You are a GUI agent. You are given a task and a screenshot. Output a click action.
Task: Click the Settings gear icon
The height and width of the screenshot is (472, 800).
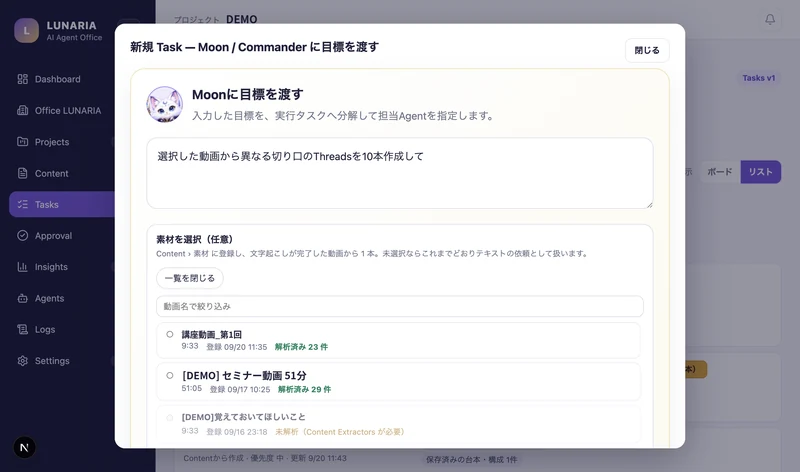22,360
